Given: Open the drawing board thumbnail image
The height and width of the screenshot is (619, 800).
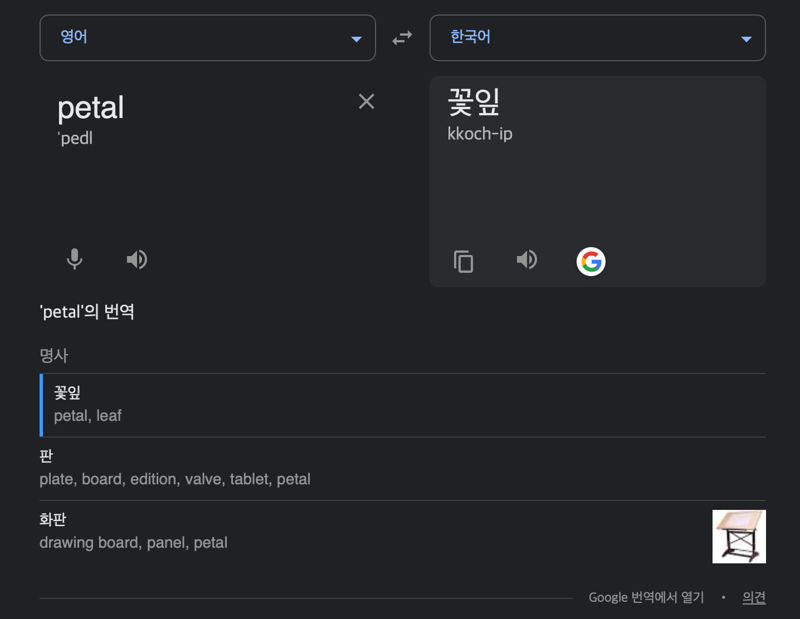Looking at the screenshot, I should pos(739,536).
